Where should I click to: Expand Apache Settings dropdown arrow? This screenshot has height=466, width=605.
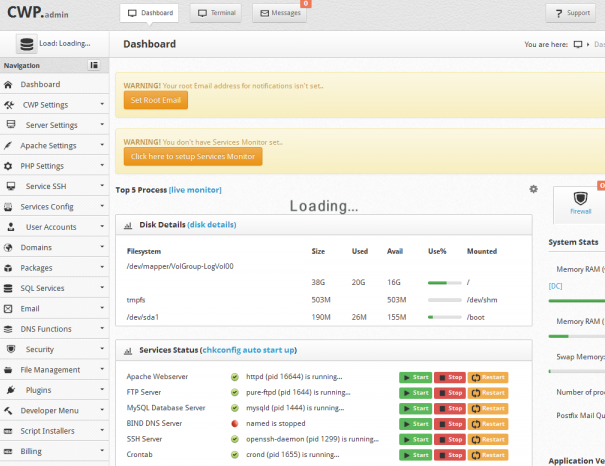point(102,145)
